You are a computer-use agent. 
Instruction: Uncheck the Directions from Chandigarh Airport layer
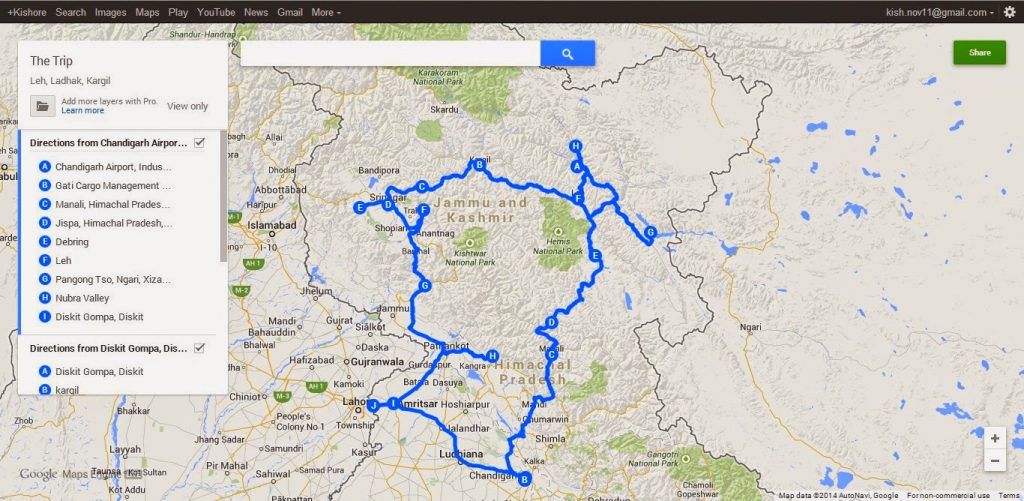pos(200,142)
